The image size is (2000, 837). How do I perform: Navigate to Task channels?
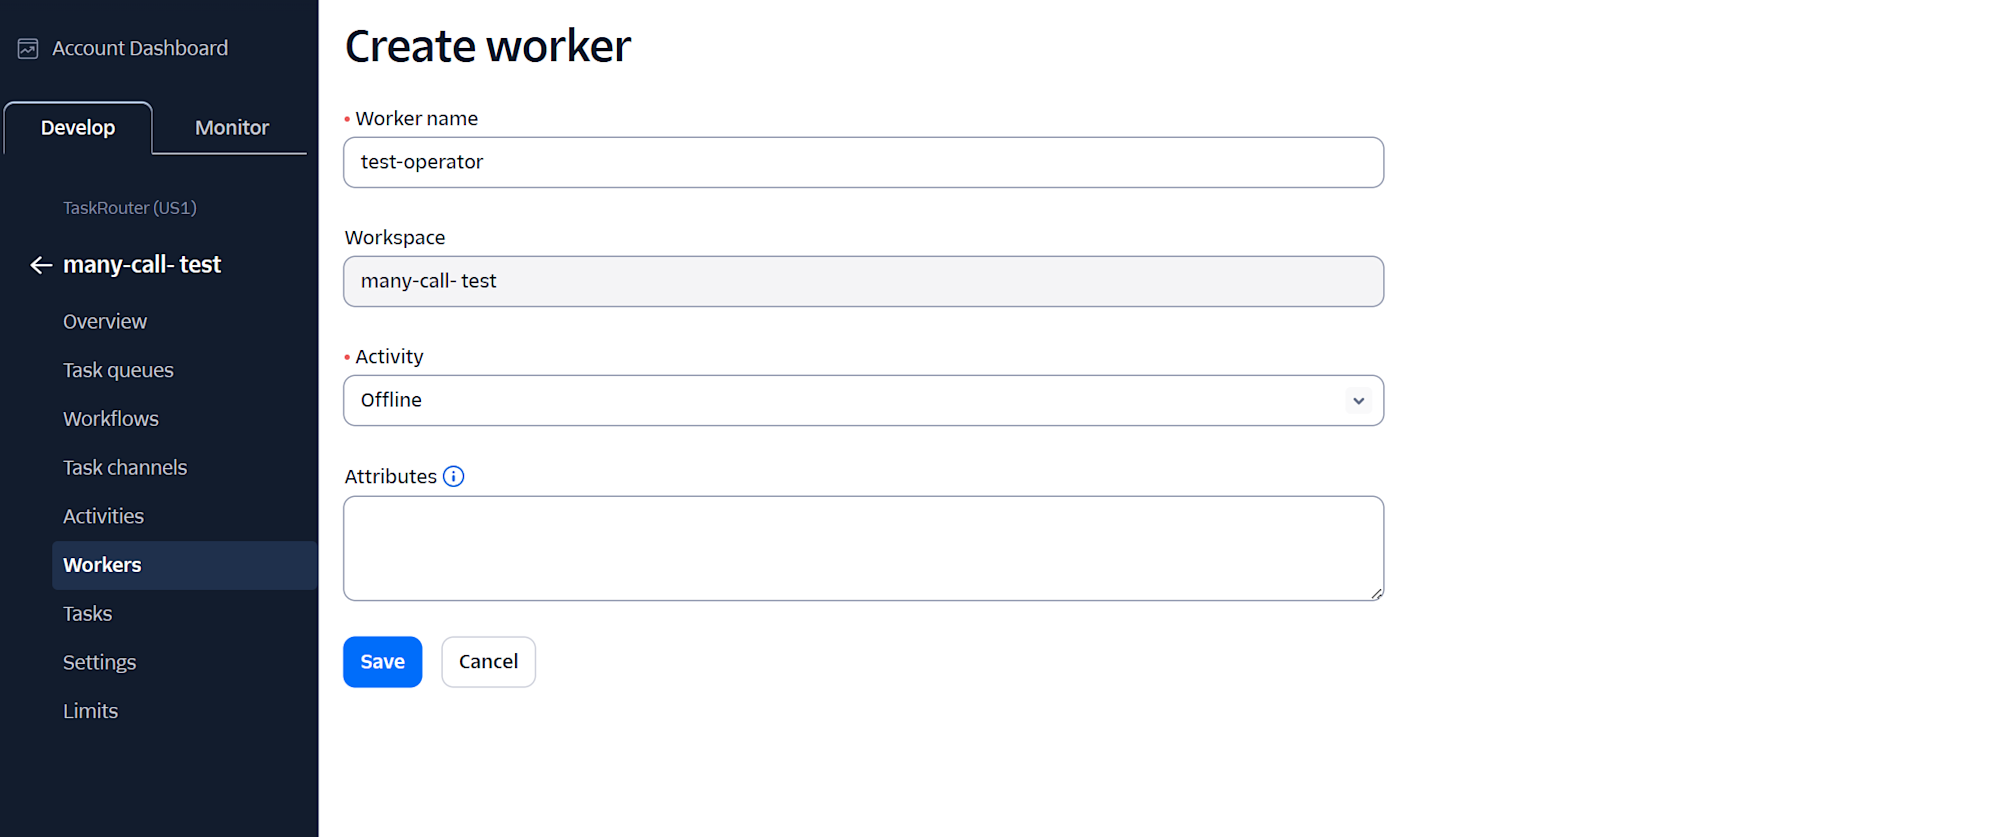pos(125,468)
